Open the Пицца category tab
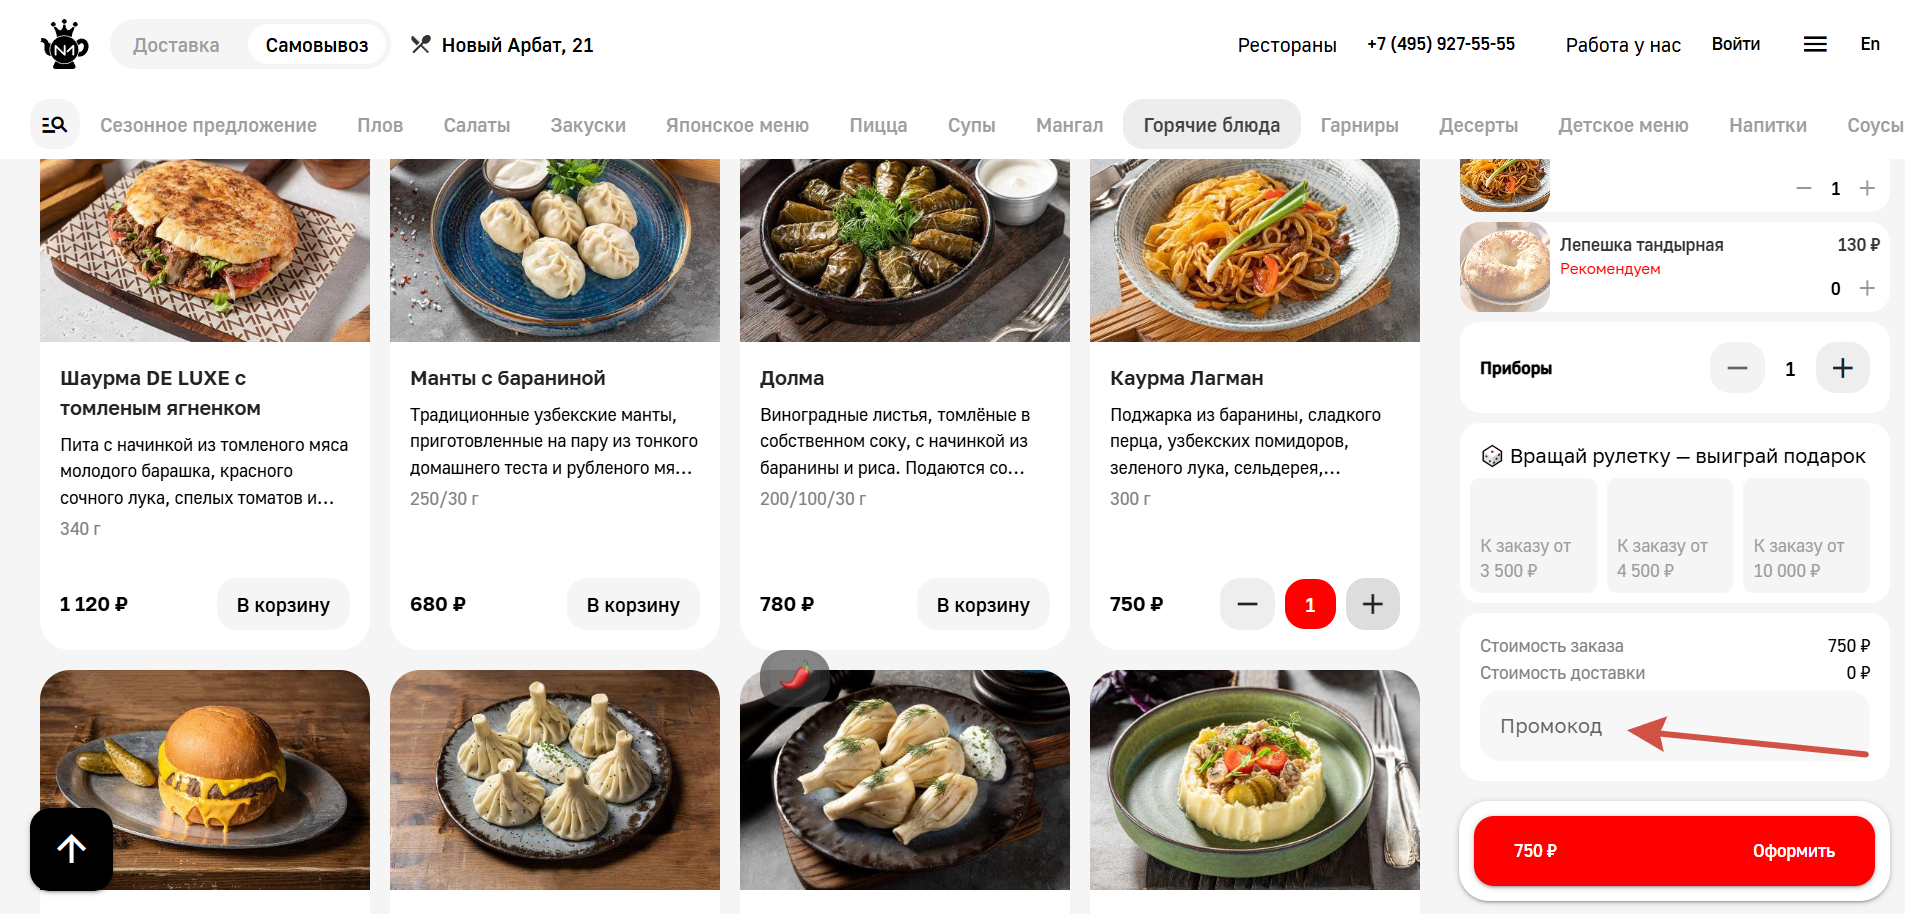Image resolution: width=1905 pixels, height=914 pixels. point(878,125)
